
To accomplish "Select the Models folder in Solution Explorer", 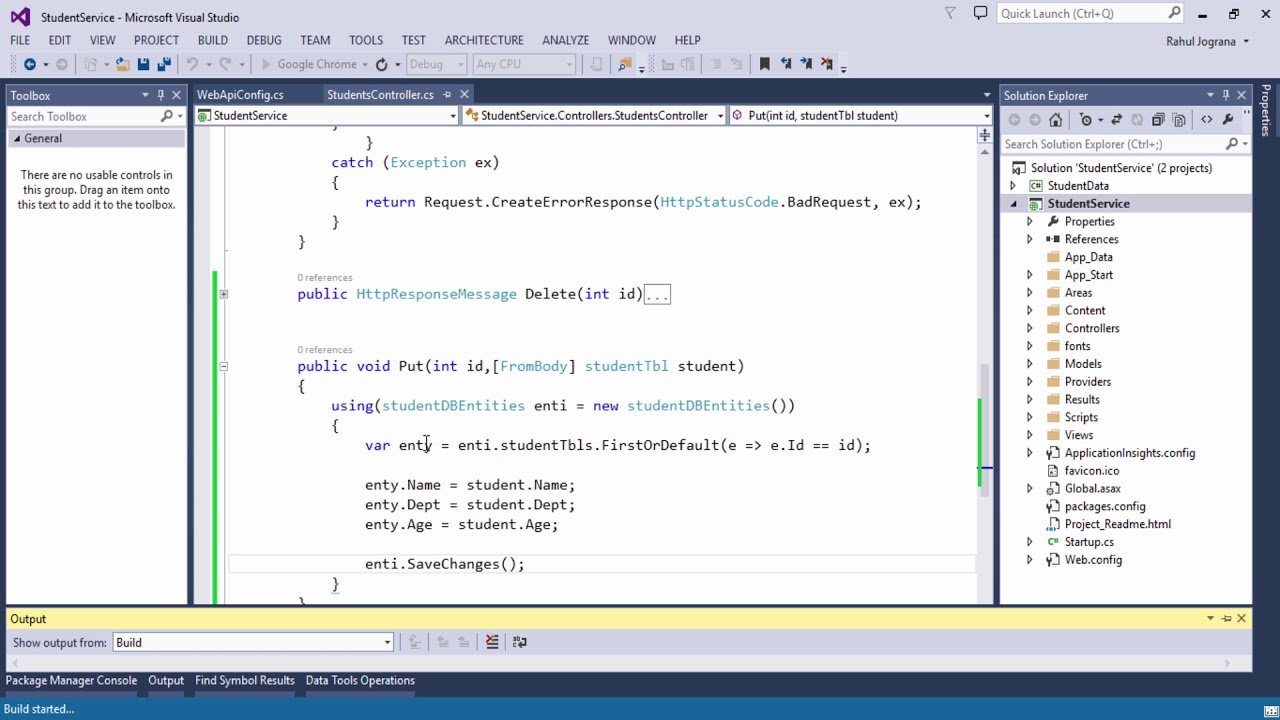I will click(1083, 364).
